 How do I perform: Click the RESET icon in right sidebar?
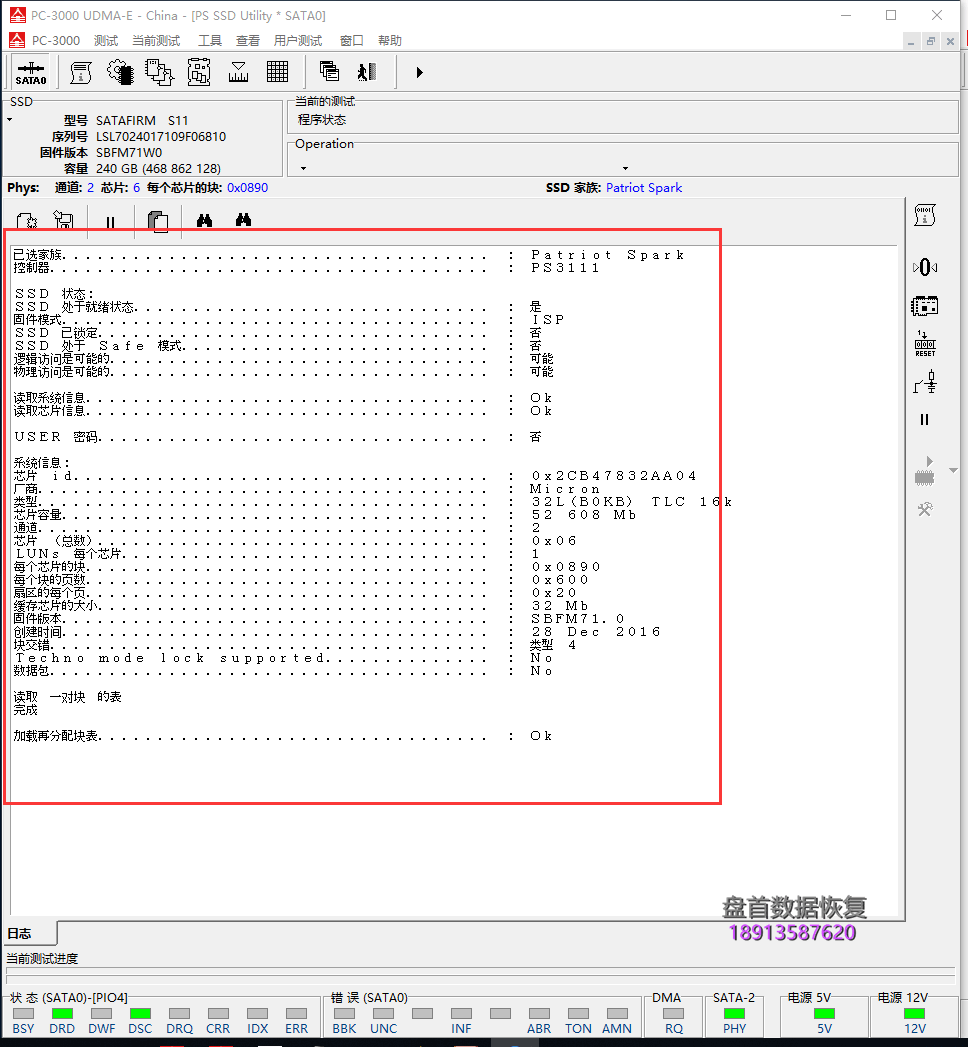[925, 344]
